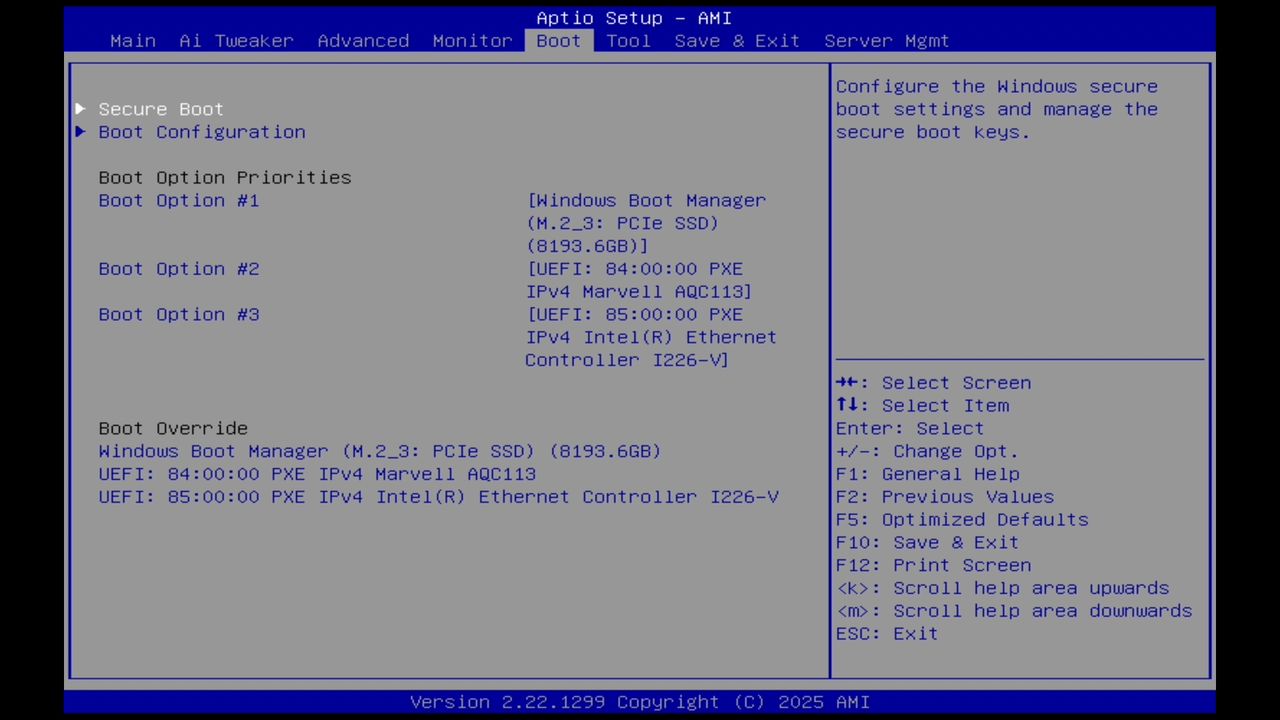Change the Boot Option #2 setting
This screenshot has width=1280, height=720.
(x=178, y=268)
